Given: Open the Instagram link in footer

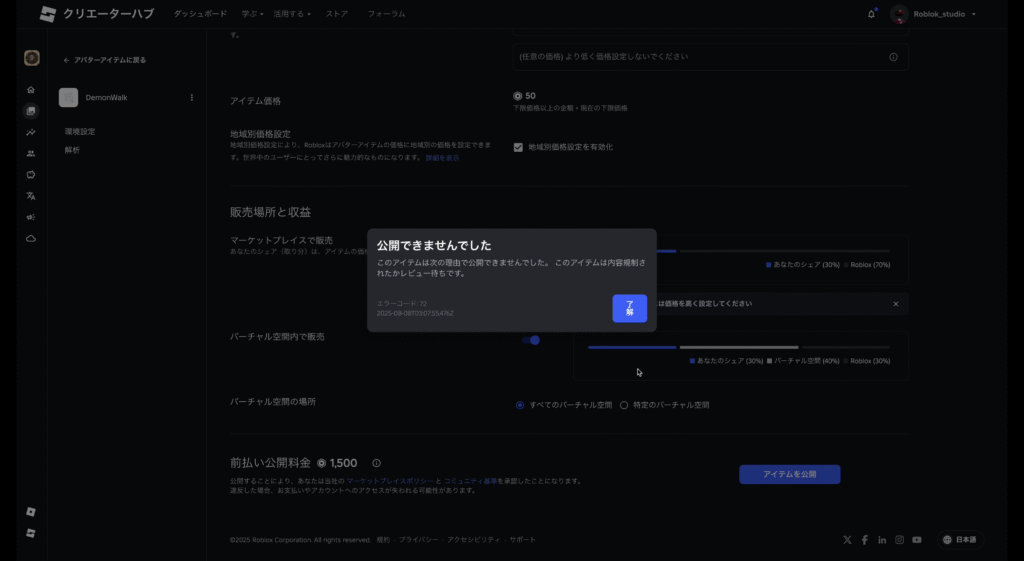Looking at the screenshot, I should (x=899, y=539).
